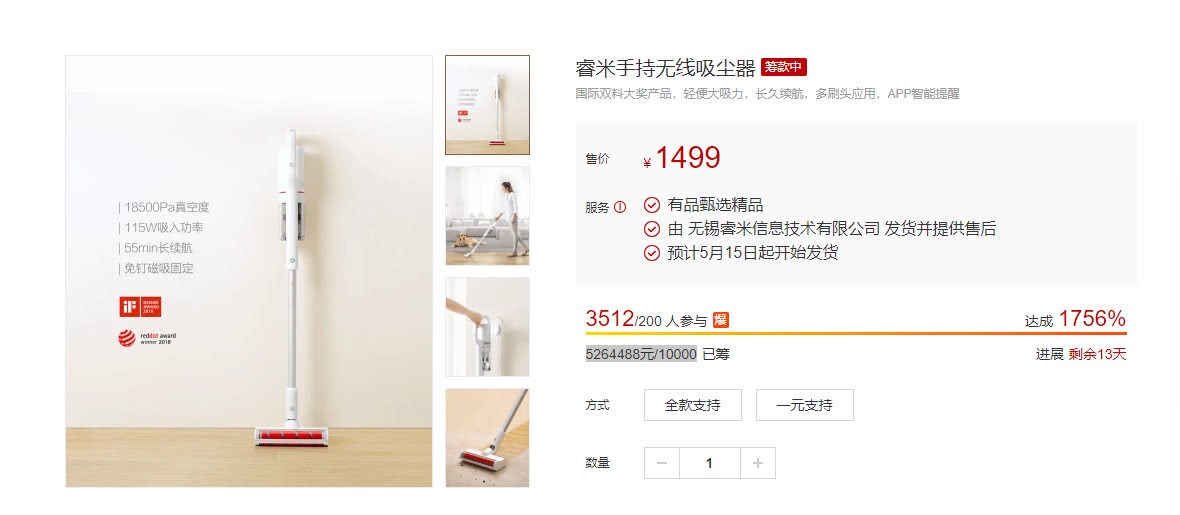View the brush head floor-cleaning thumbnail
The width and height of the screenshot is (1180, 515).
click(x=487, y=437)
